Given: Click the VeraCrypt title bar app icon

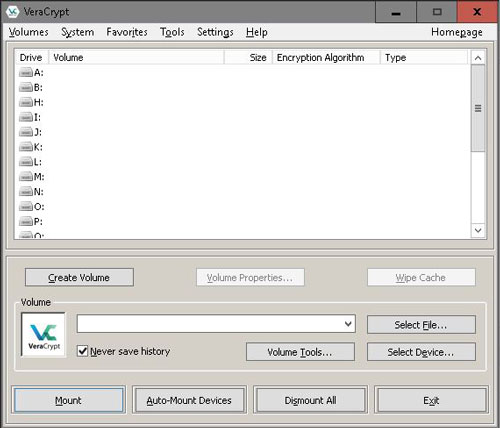Looking at the screenshot, I should [x=13, y=12].
